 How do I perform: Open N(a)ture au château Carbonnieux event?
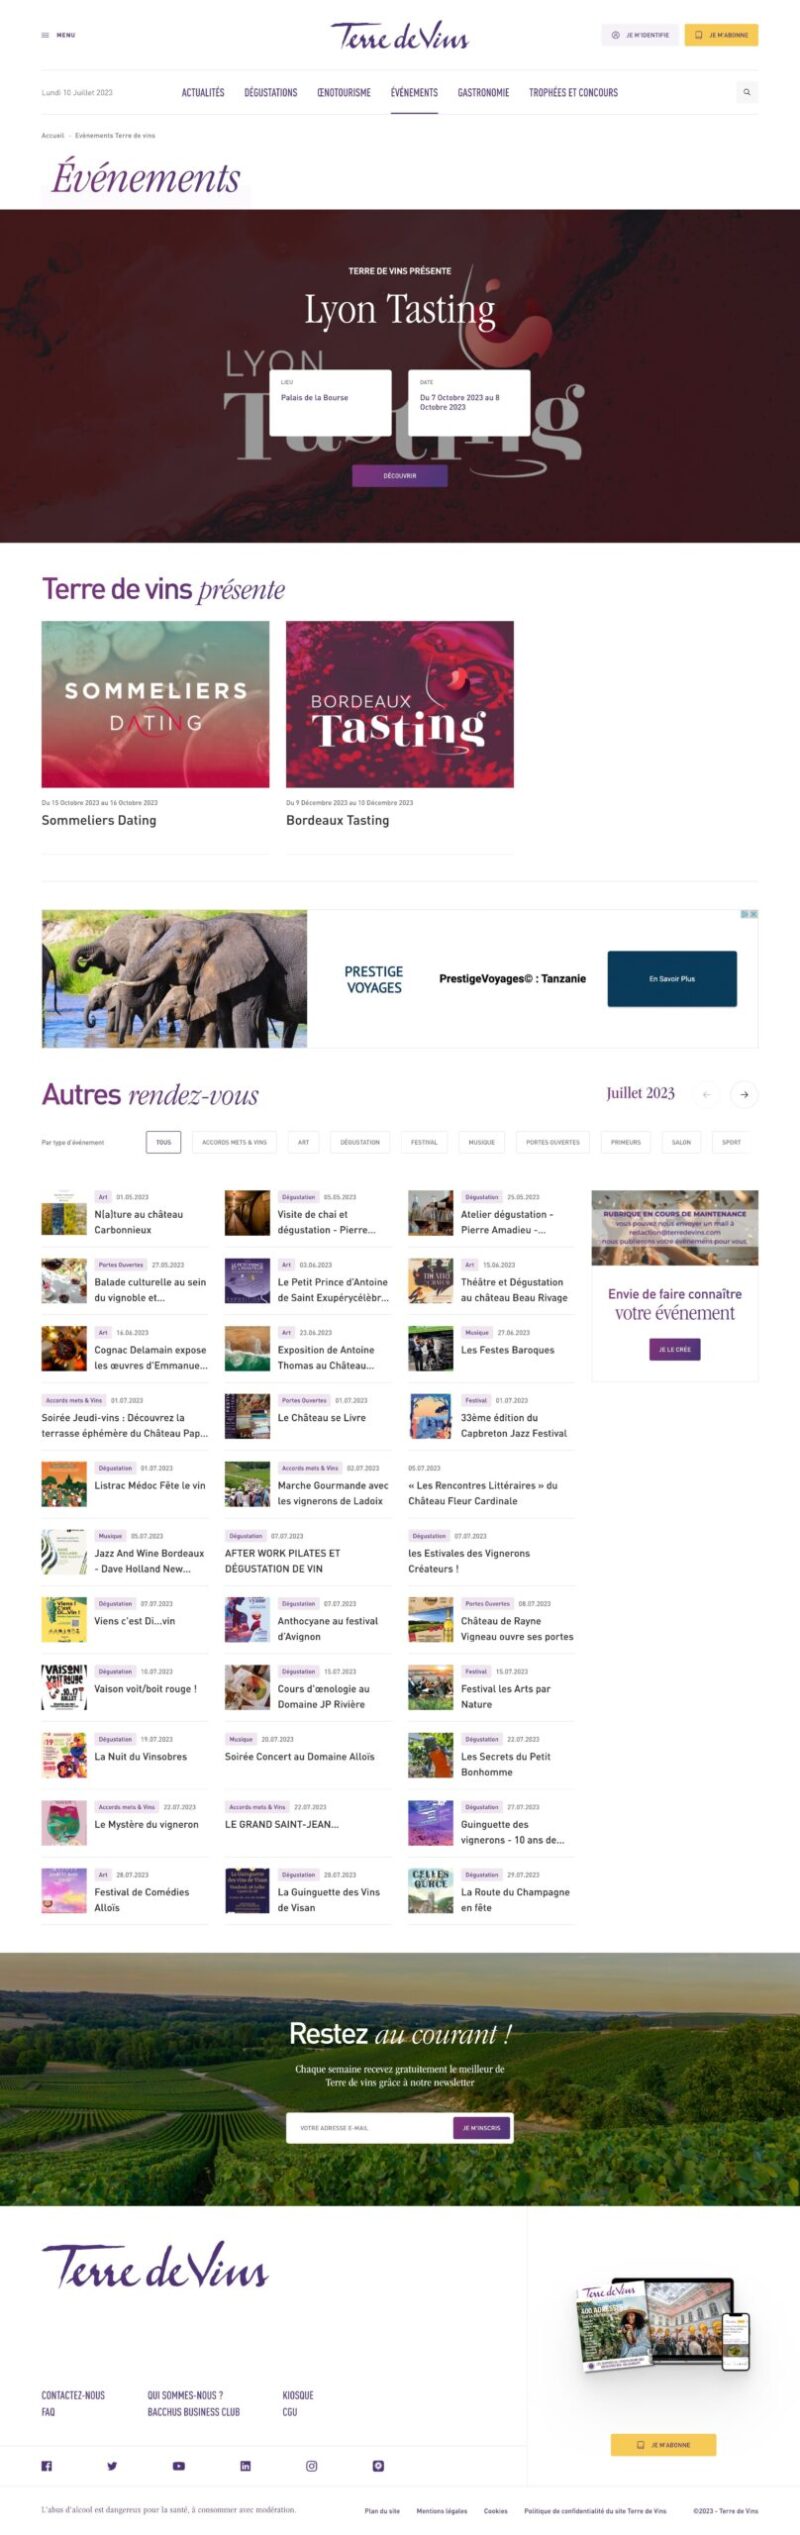click(x=139, y=1222)
